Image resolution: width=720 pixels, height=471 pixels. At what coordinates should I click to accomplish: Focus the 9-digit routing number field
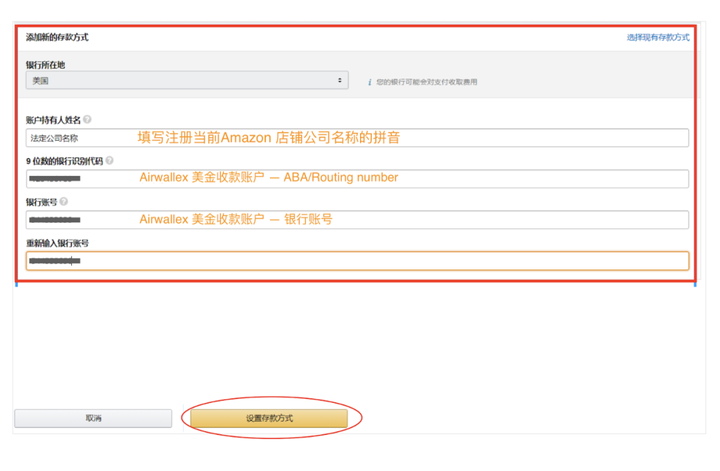click(357, 179)
